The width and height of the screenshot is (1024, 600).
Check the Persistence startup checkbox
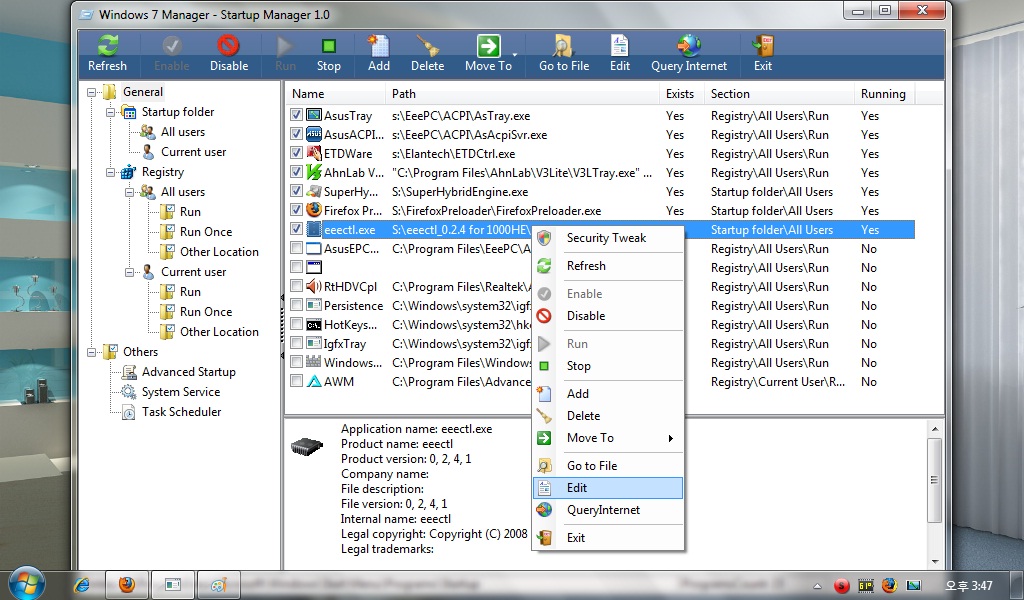296,305
